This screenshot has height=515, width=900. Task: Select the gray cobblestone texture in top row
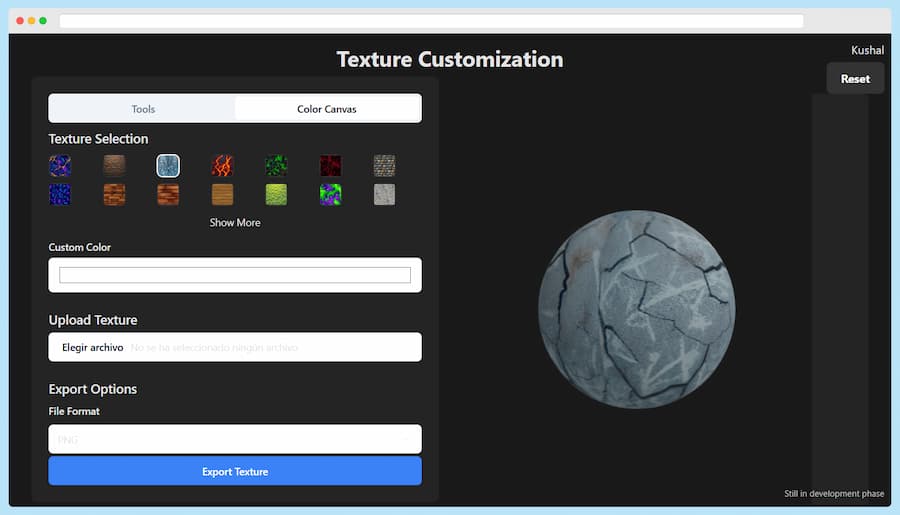point(384,166)
